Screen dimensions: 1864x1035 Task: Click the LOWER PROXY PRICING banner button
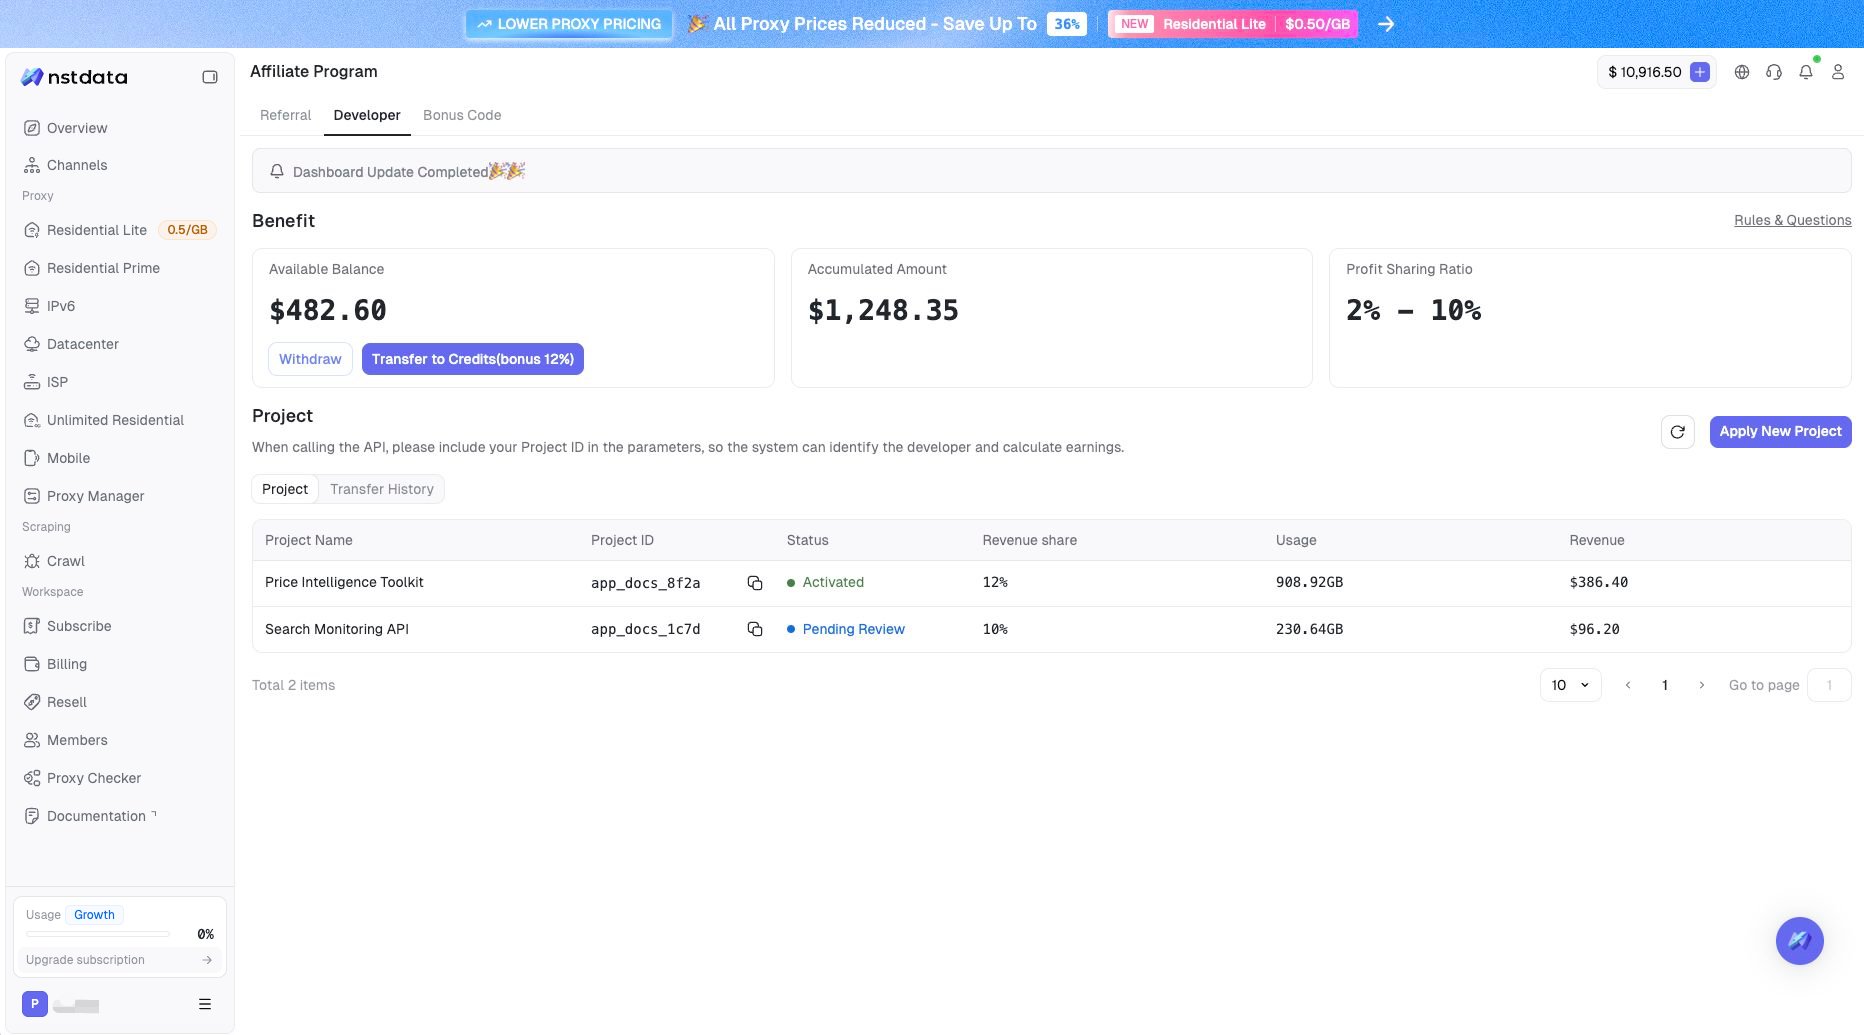coord(569,24)
